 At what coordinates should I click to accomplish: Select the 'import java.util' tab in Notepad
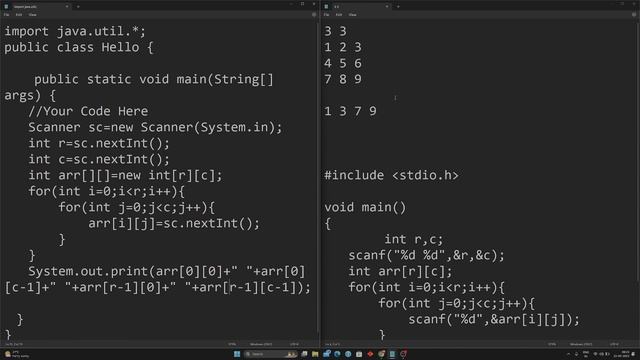(x=35, y=7)
